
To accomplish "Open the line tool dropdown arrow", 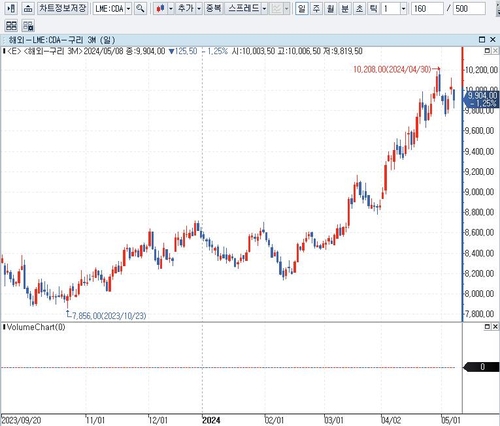I will coord(286,8).
